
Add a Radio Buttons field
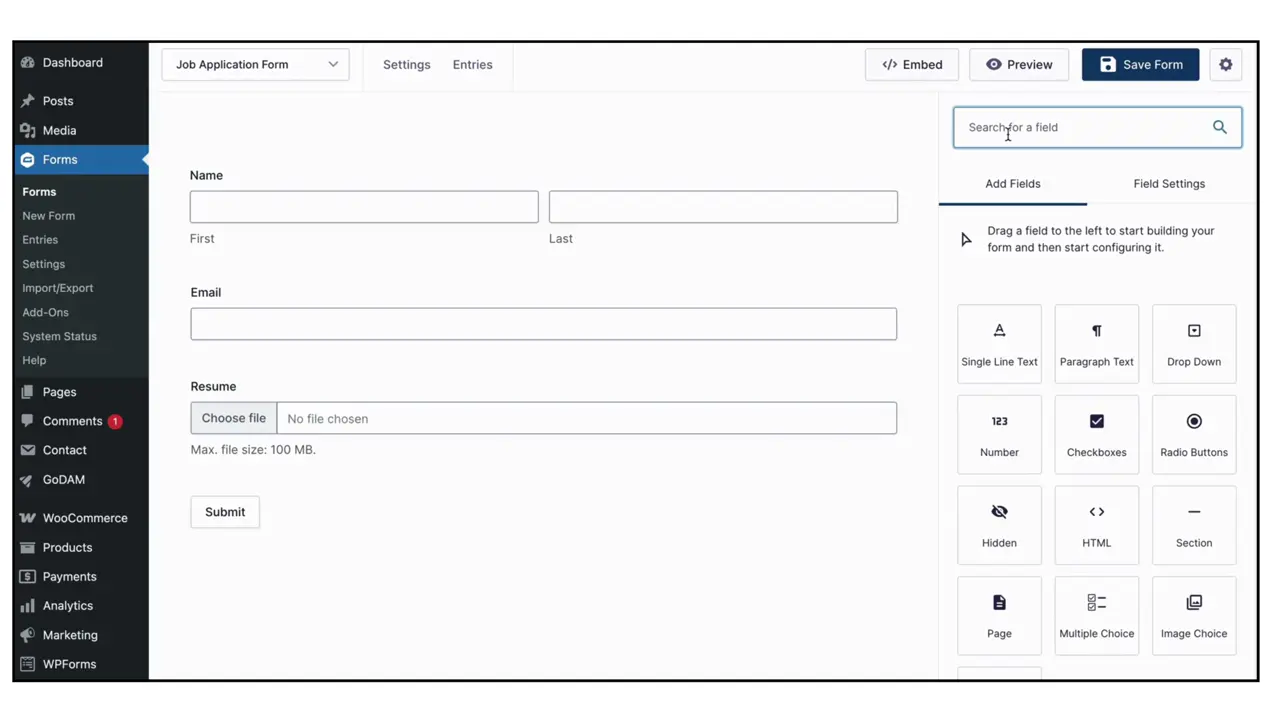[x=1194, y=435]
